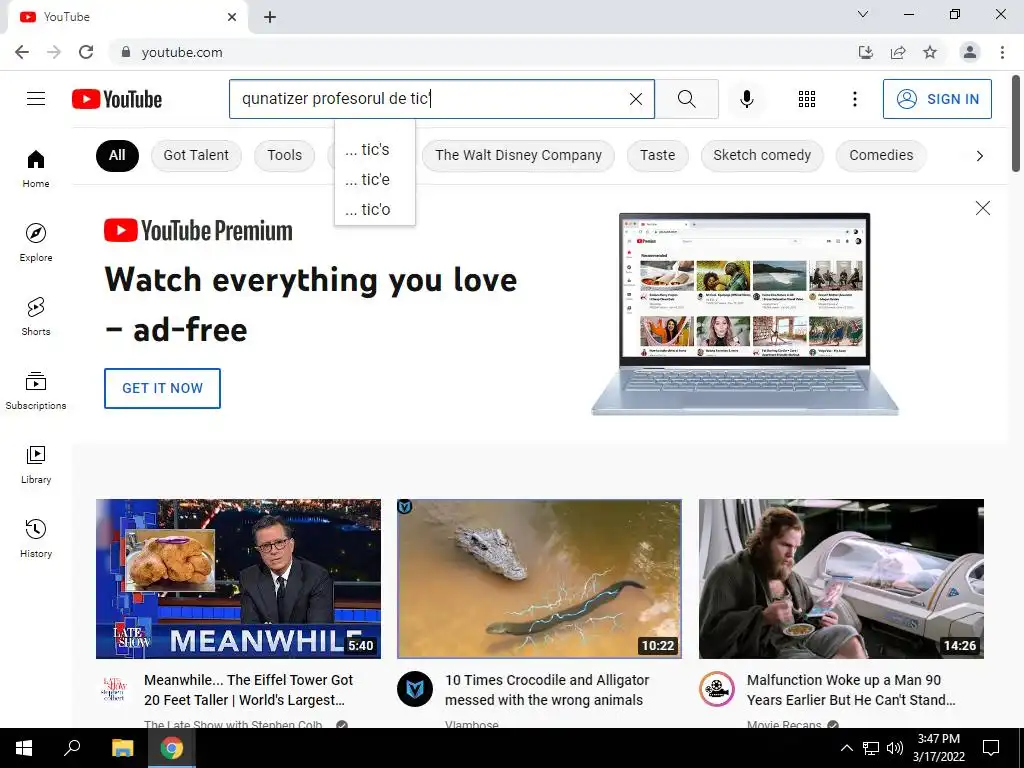Select the Taste filter chip
The width and height of the screenshot is (1024, 768).
pyautogui.click(x=657, y=155)
